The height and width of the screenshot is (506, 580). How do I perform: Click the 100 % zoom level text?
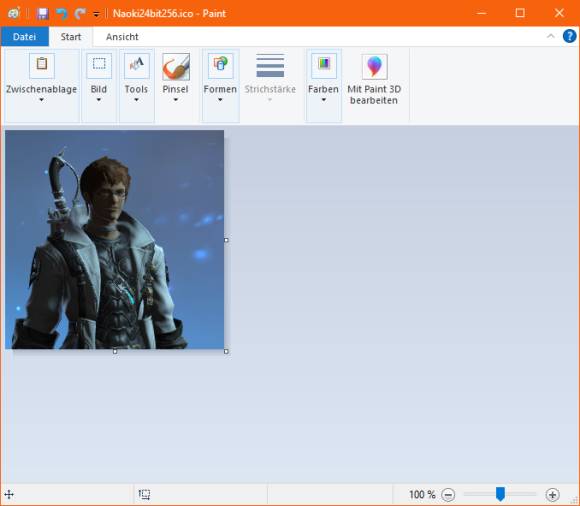tap(422, 495)
